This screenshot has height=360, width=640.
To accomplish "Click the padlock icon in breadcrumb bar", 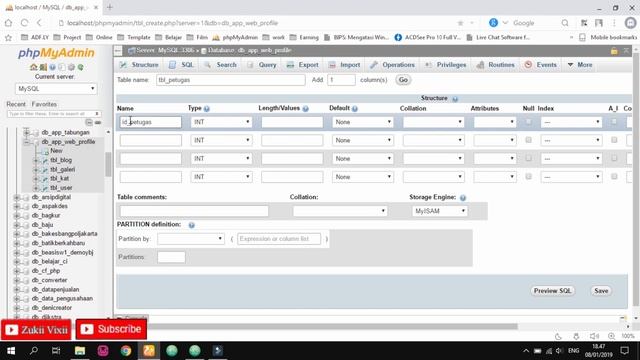I will [x=614, y=51].
